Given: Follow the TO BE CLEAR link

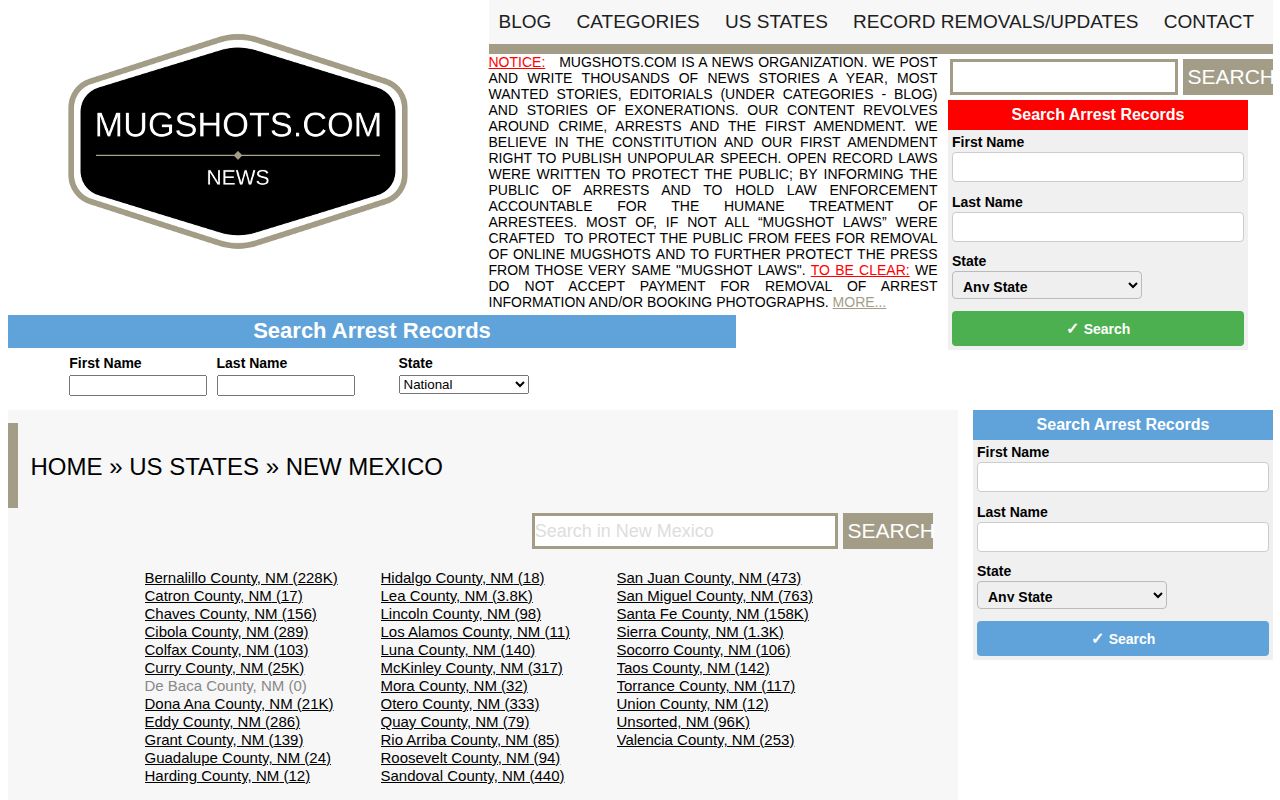Looking at the screenshot, I should [860, 270].
